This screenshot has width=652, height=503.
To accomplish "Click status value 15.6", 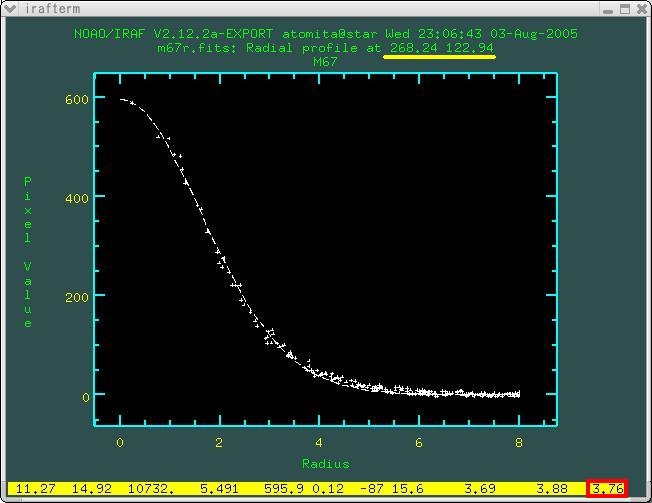I will click(x=408, y=488).
